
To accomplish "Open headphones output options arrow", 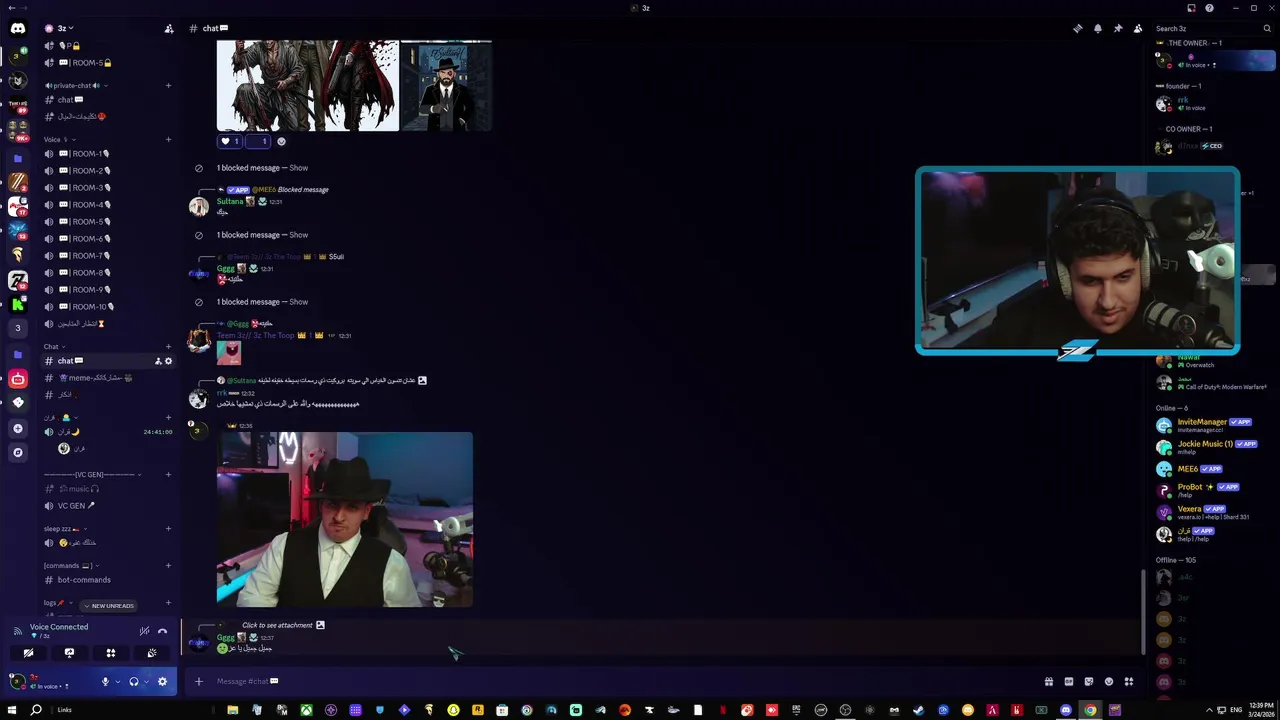I will click(146, 682).
